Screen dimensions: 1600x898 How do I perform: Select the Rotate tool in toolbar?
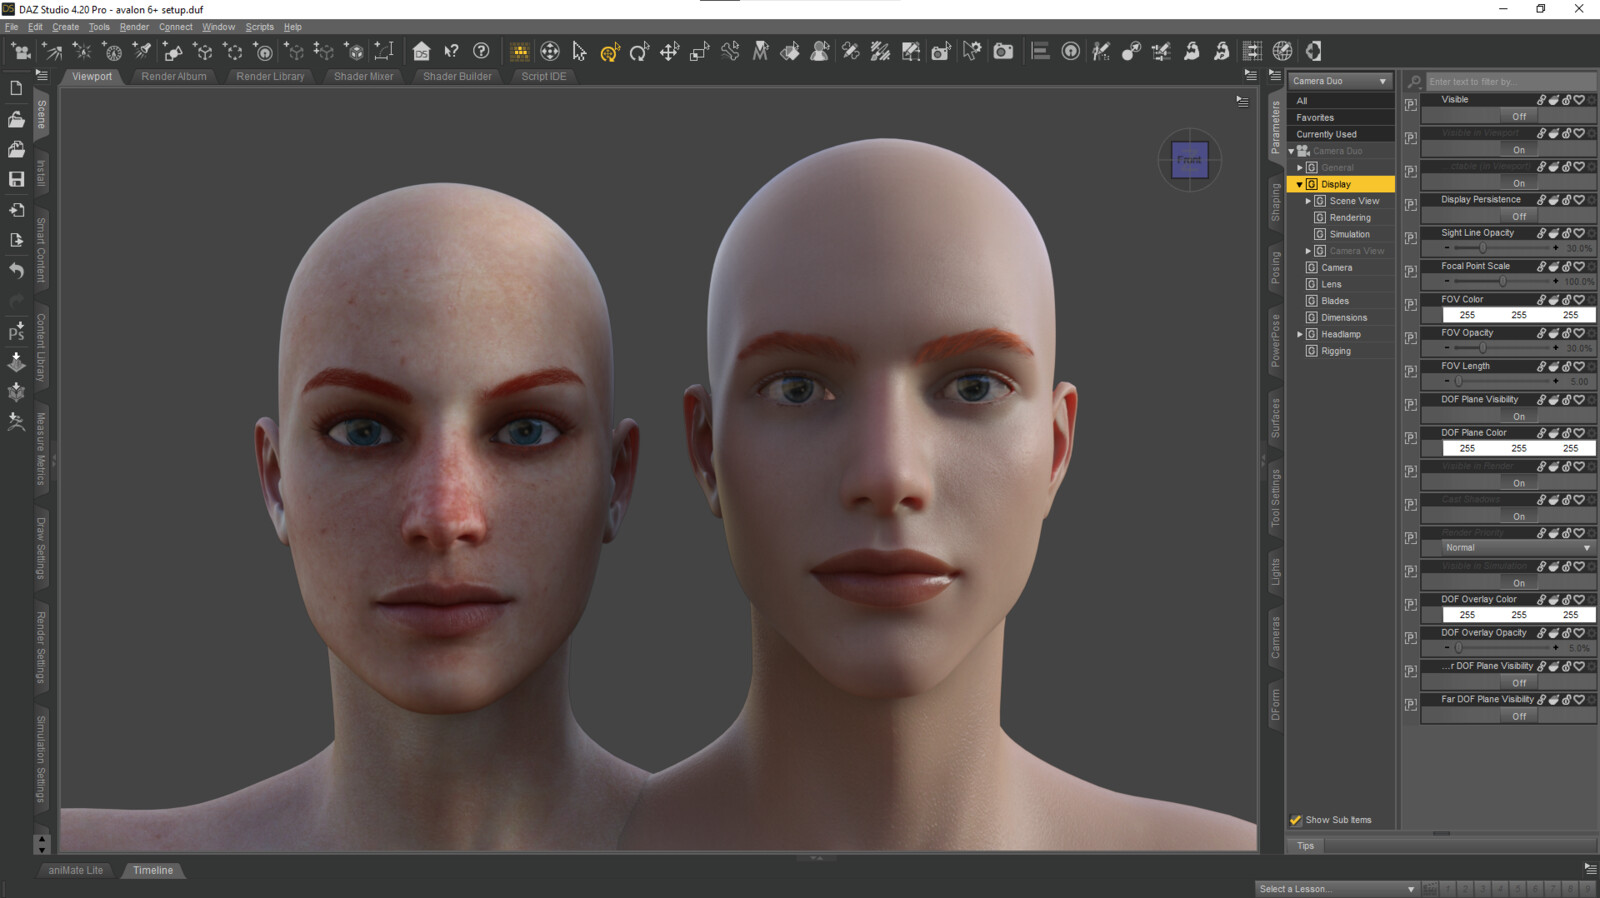639,51
